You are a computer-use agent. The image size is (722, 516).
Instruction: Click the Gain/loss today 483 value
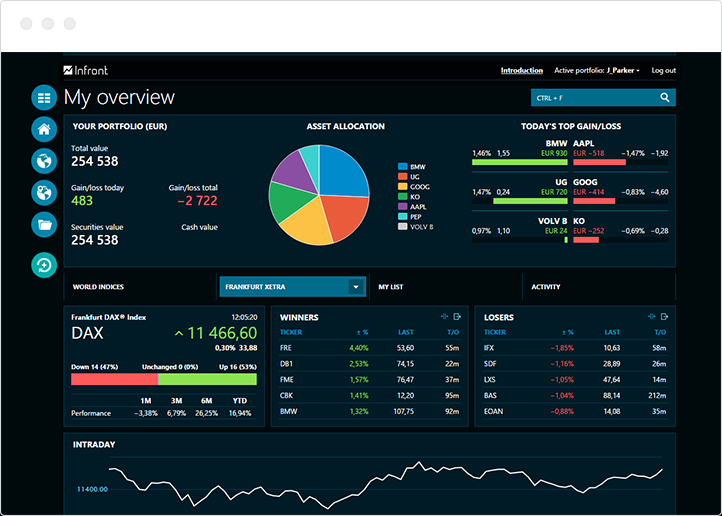pos(82,201)
